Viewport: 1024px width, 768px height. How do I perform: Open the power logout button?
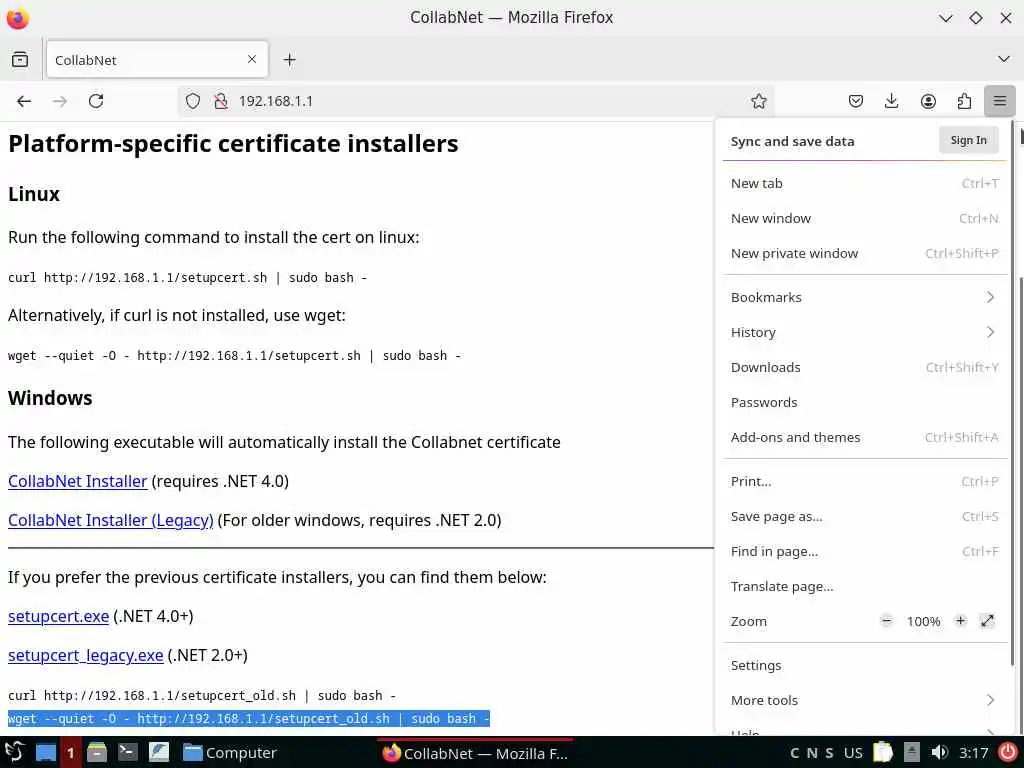point(1008,752)
